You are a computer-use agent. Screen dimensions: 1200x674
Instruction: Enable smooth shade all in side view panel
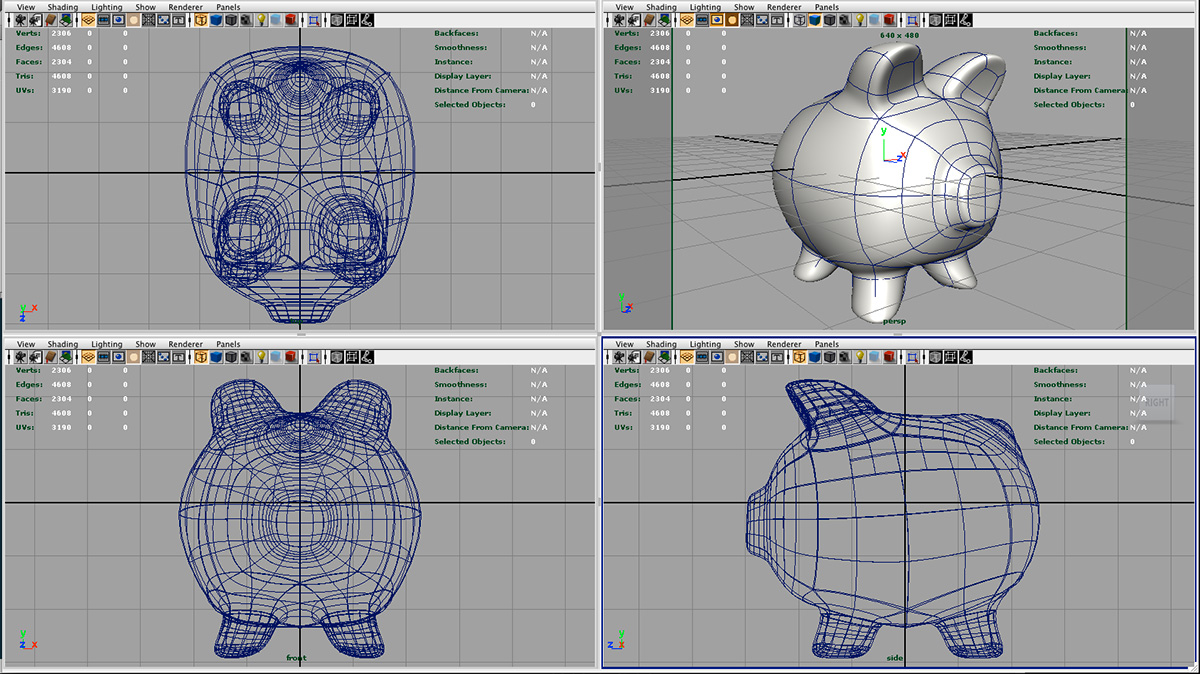click(815, 357)
